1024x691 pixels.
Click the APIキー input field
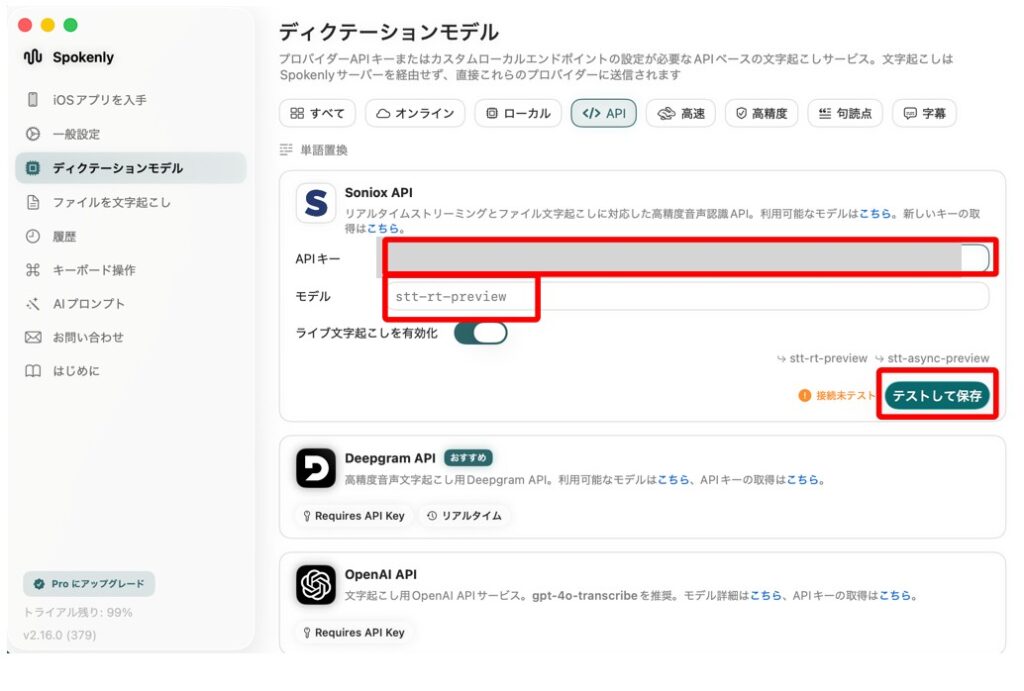[680, 259]
